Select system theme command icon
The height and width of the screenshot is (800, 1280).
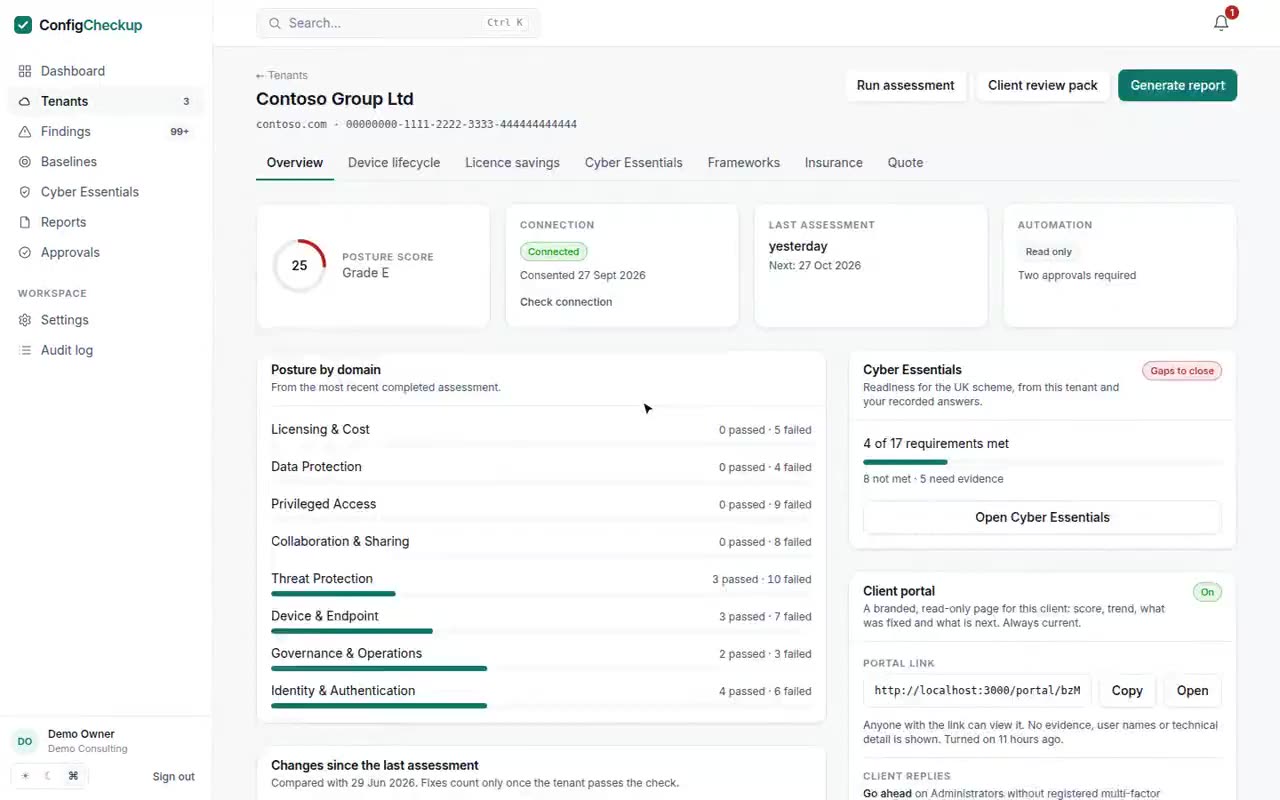(73, 776)
